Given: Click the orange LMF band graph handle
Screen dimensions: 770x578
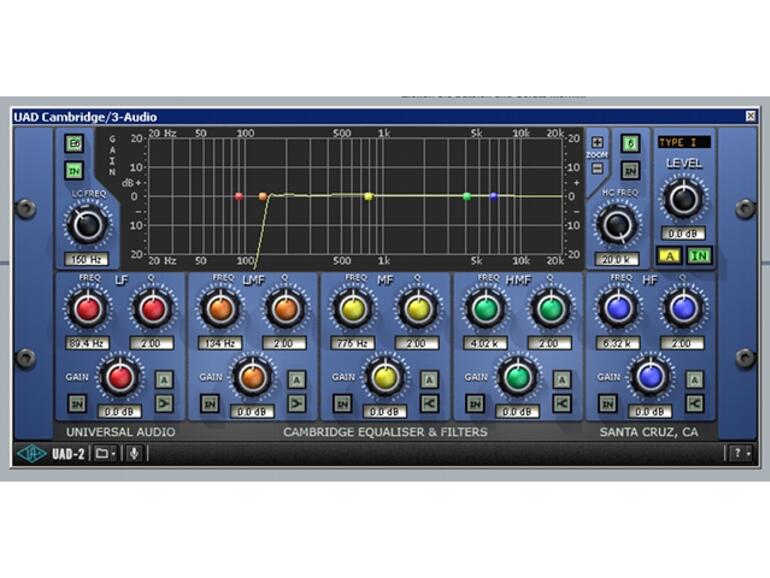Looking at the screenshot, I should (263, 196).
